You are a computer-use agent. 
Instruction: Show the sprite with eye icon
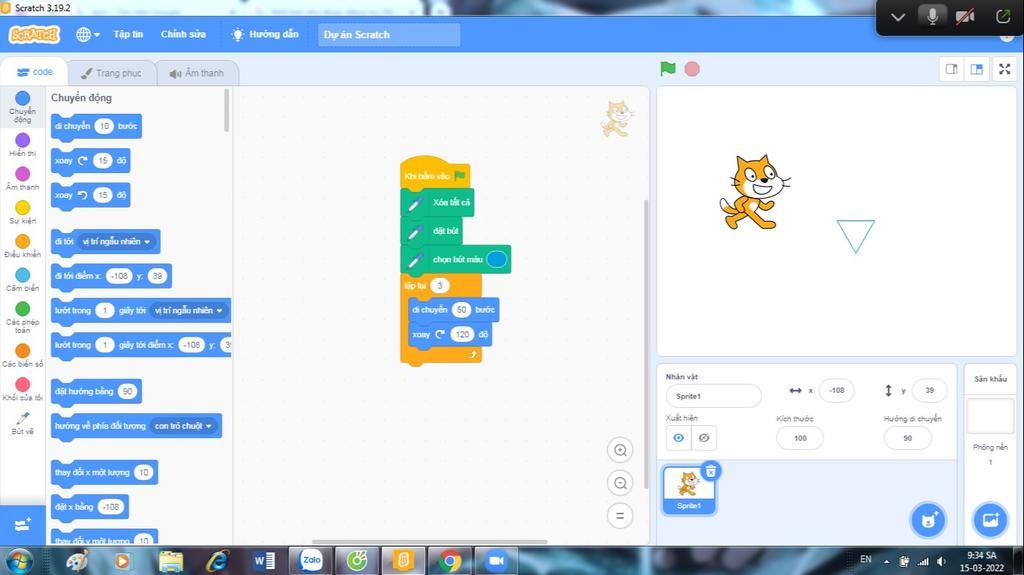point(679,438)
